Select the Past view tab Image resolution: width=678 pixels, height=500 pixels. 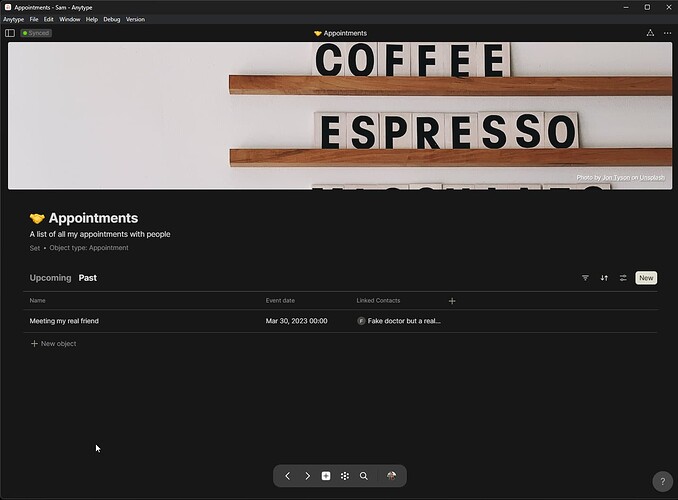[x=88, y=278]
